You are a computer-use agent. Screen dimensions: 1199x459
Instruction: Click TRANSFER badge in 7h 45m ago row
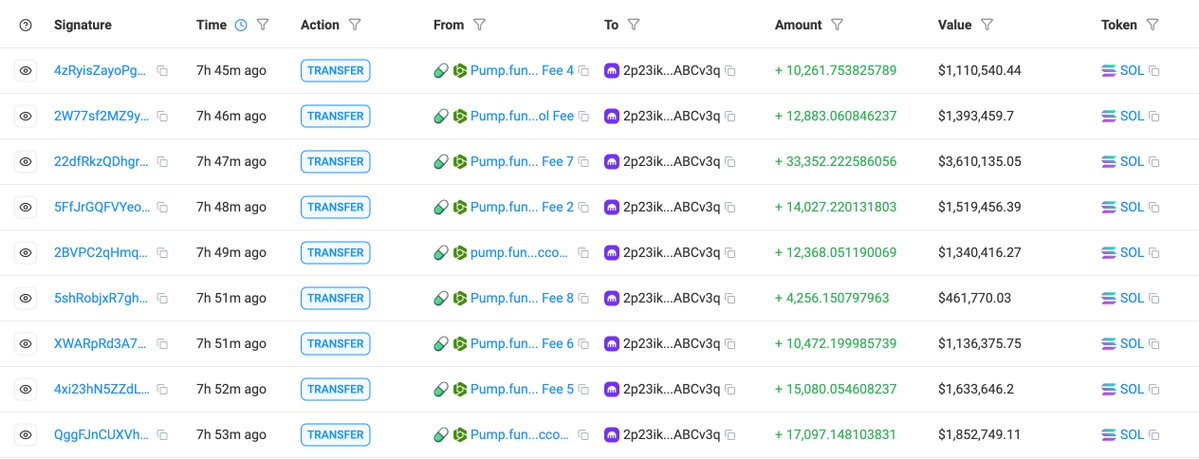tap(336, 70)
